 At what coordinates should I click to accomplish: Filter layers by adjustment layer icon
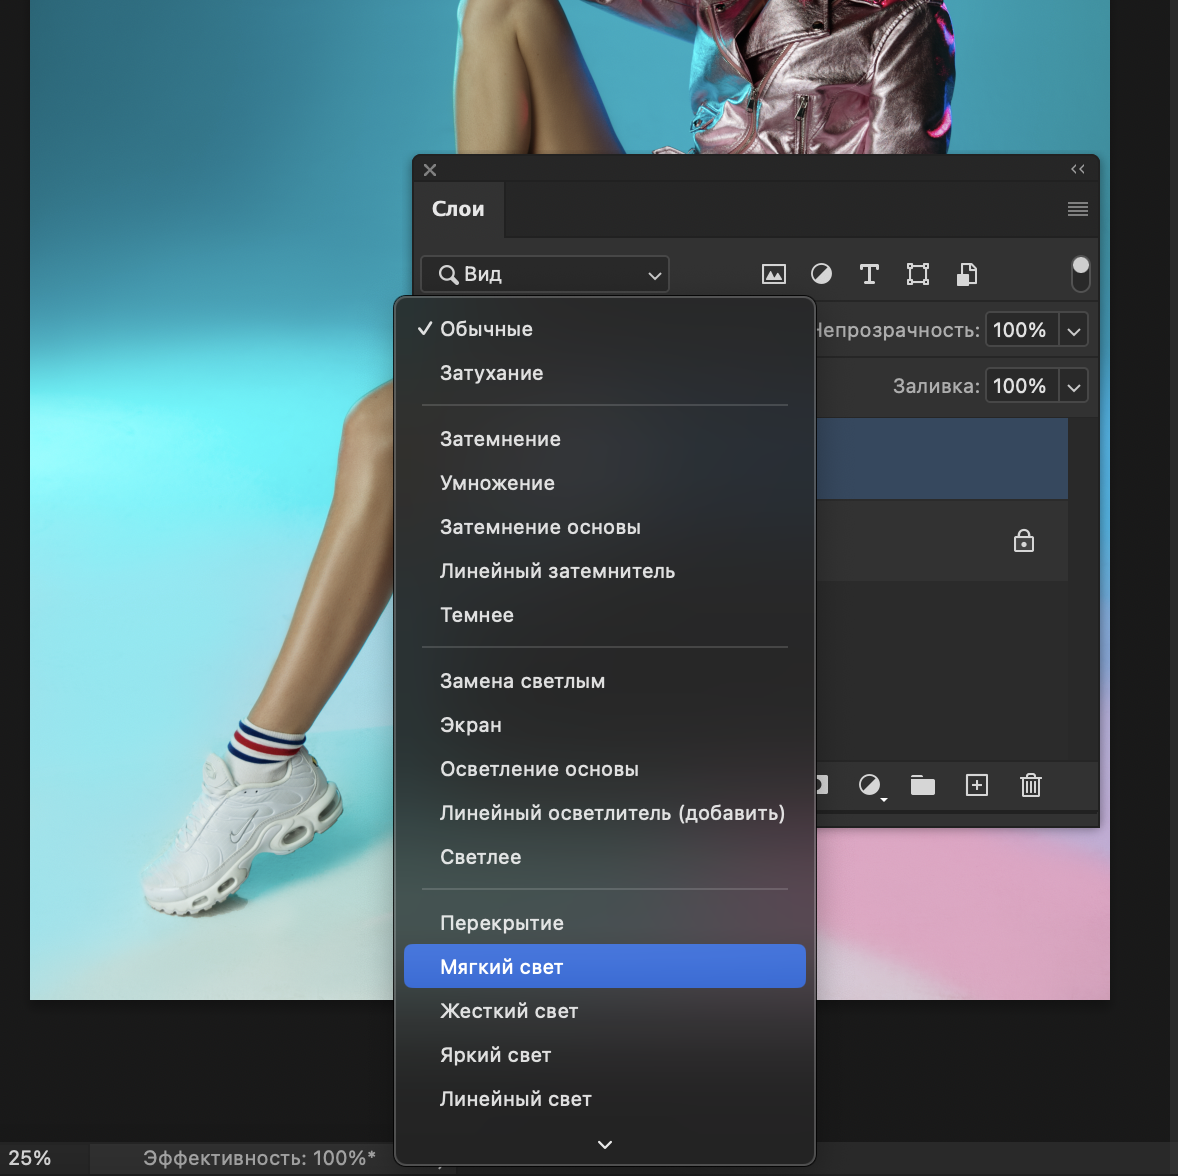[821, 274]
